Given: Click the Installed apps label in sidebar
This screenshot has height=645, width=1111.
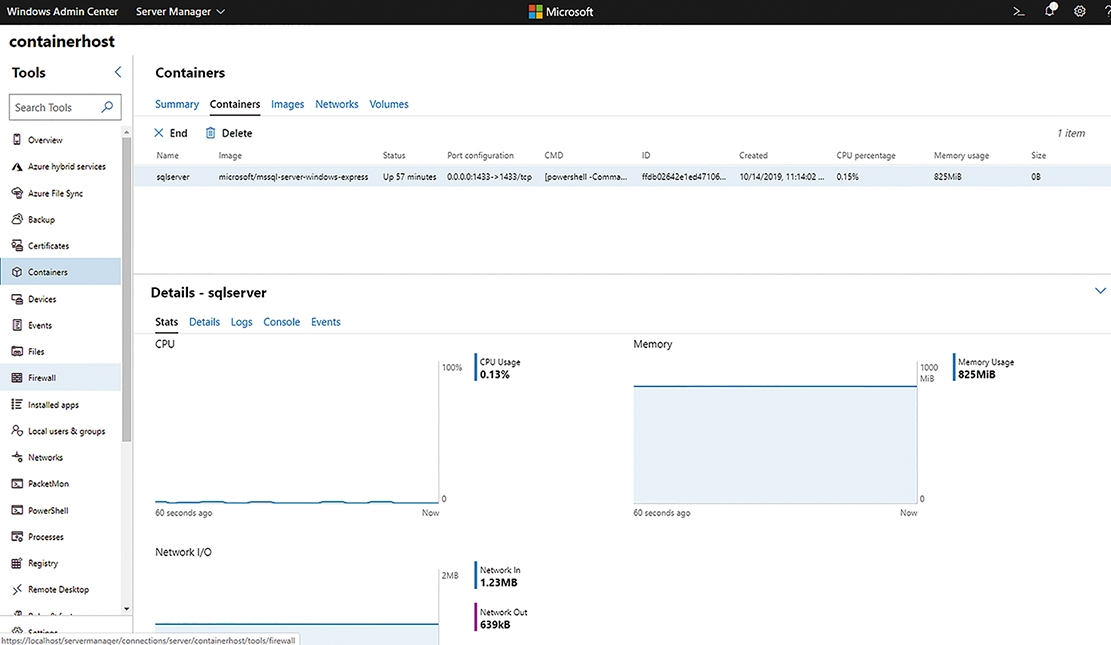Looking at the screenshot, I should tap(53, 405).
